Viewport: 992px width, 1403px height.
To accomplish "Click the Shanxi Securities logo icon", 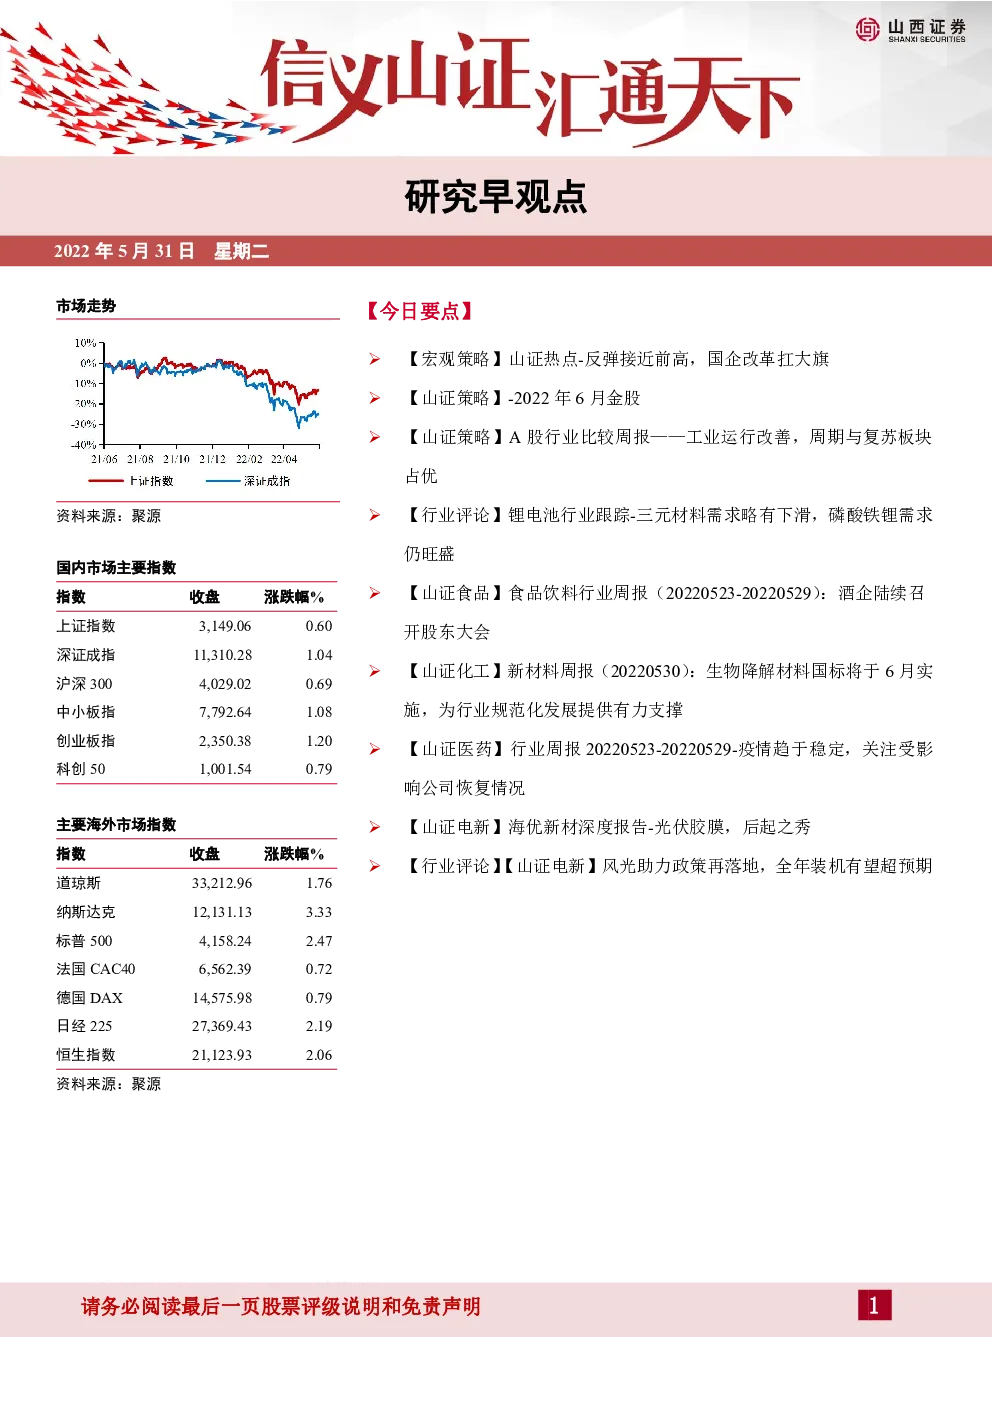I will click(x=867, y=30).
